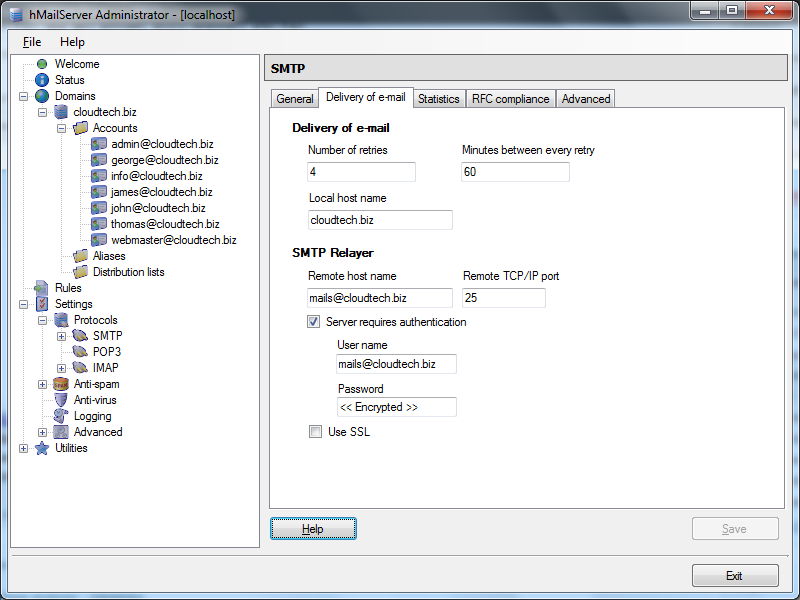Select the 'Rules' tree label
Screen dimensions: 800x600
[x=68, y=288]
